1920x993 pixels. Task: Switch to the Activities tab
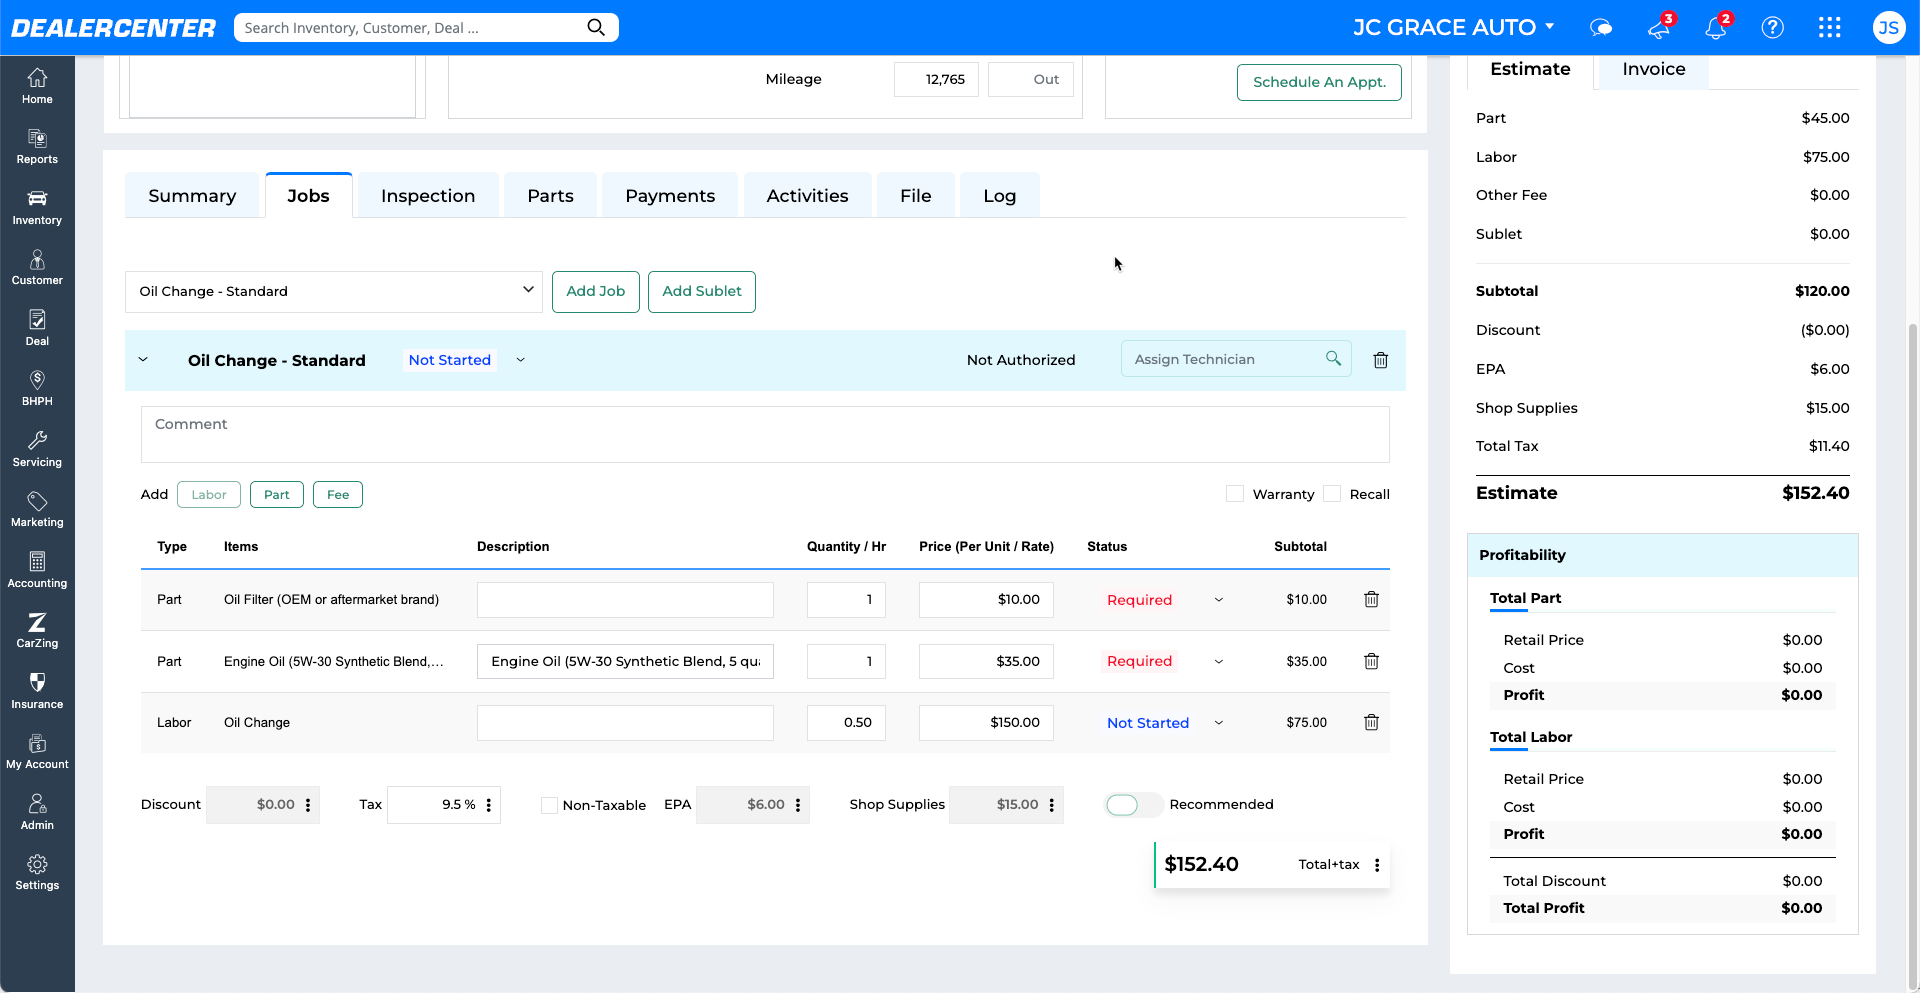pyautogui.click(x=808, y=195)
